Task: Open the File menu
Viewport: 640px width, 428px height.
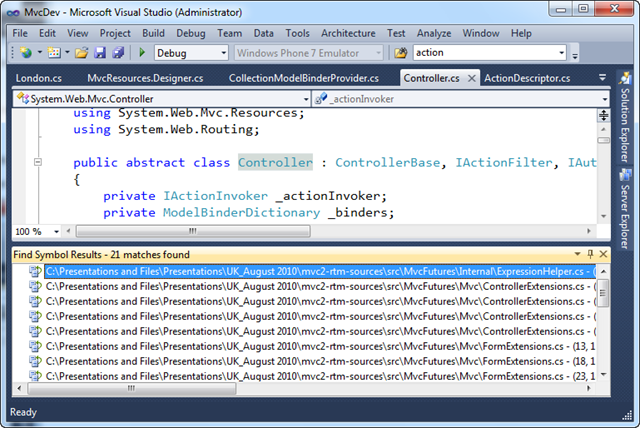Action: click(x=20, y=33)
